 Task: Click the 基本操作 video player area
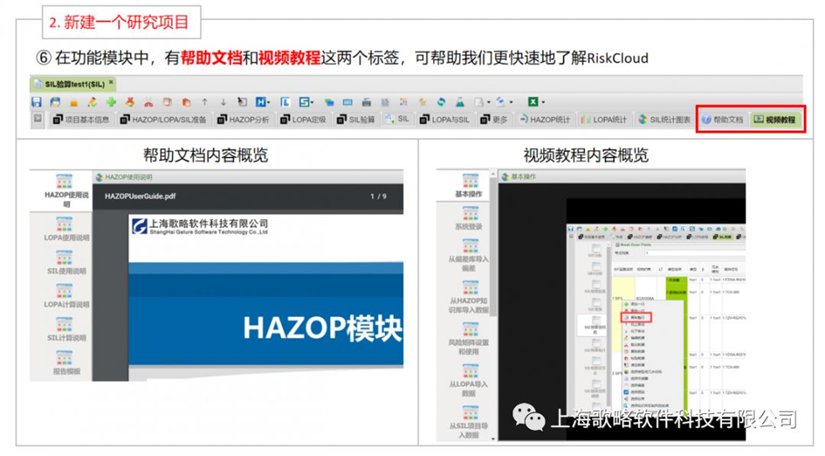pyautogui.click(x=622, y=312)
